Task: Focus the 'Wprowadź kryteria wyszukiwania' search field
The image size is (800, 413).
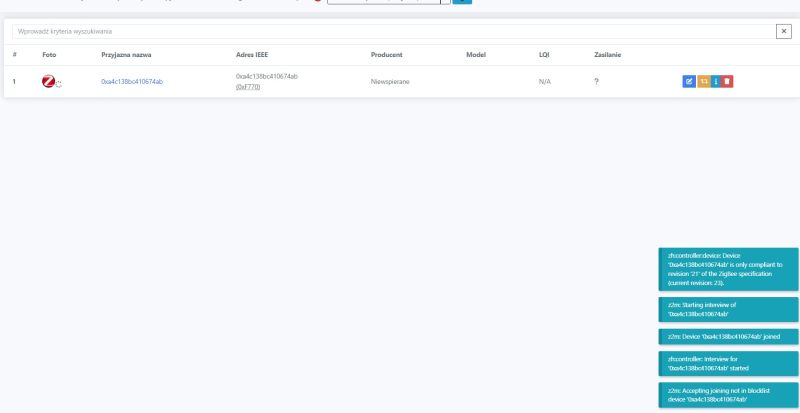Action: pos(394,32)
